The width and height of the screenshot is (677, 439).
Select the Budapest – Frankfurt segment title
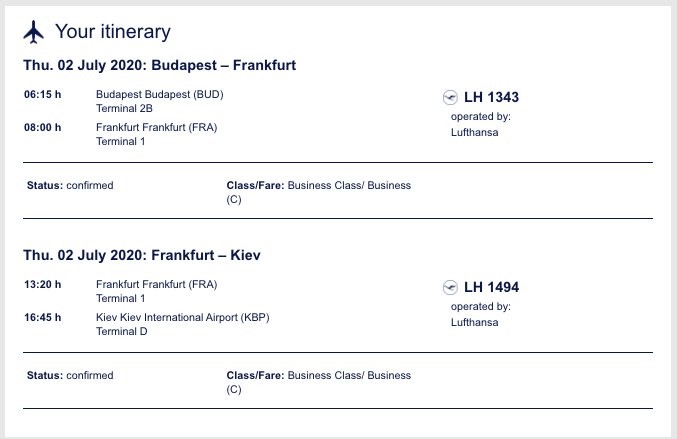(160, 65)
